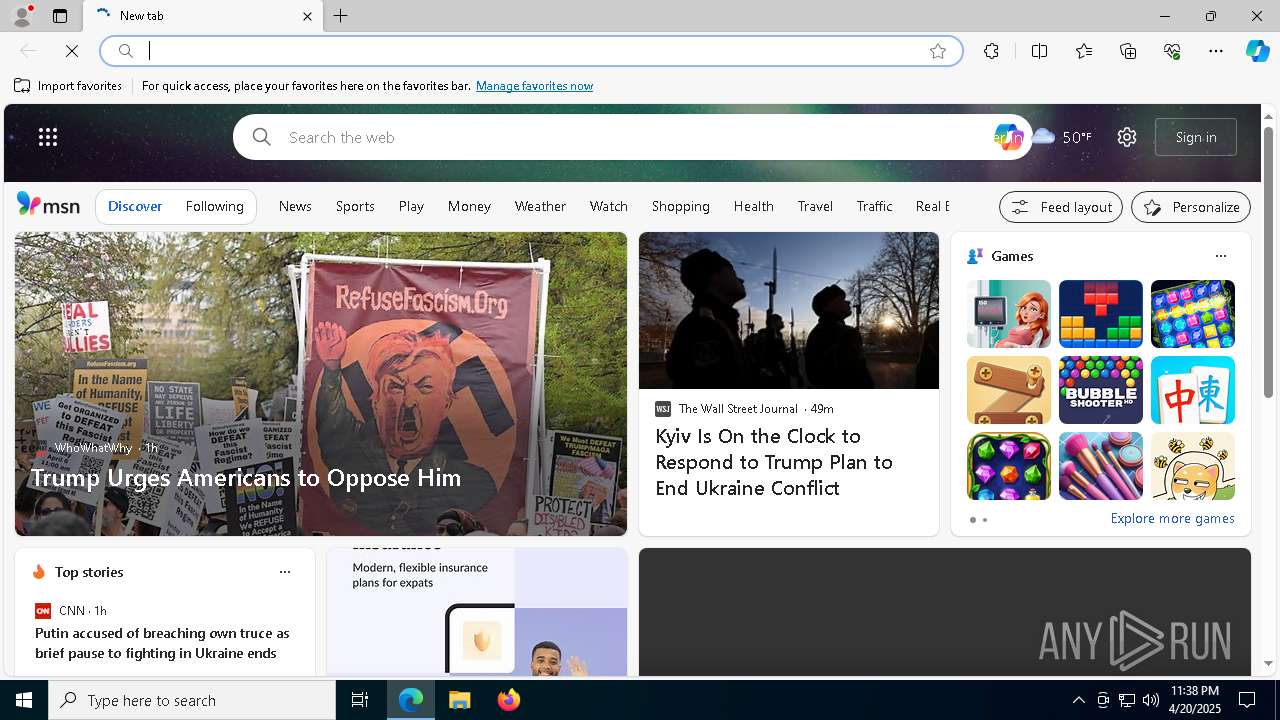Switch to the Following tab
Screen dimensions: 1280x720
coord(214,206)
